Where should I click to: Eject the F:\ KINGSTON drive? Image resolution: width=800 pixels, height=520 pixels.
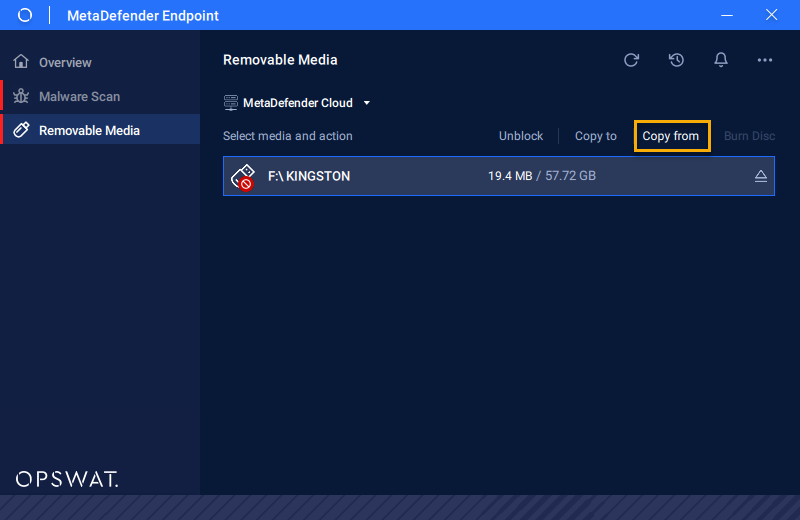[x=761, y=176]
